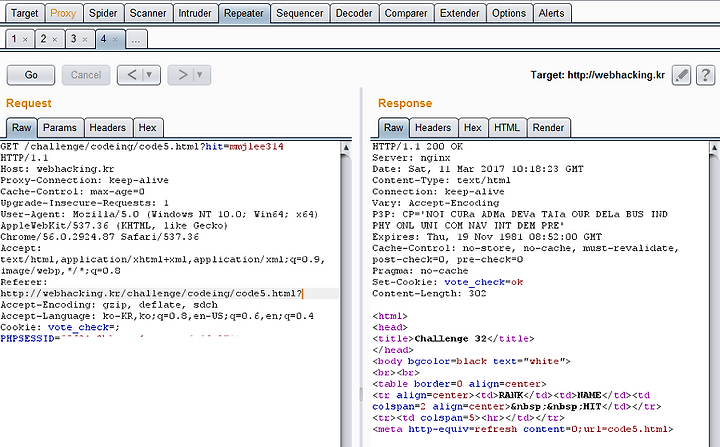Click the 'Server: nginx' response header
720x447 pixels.
(411, 158)
